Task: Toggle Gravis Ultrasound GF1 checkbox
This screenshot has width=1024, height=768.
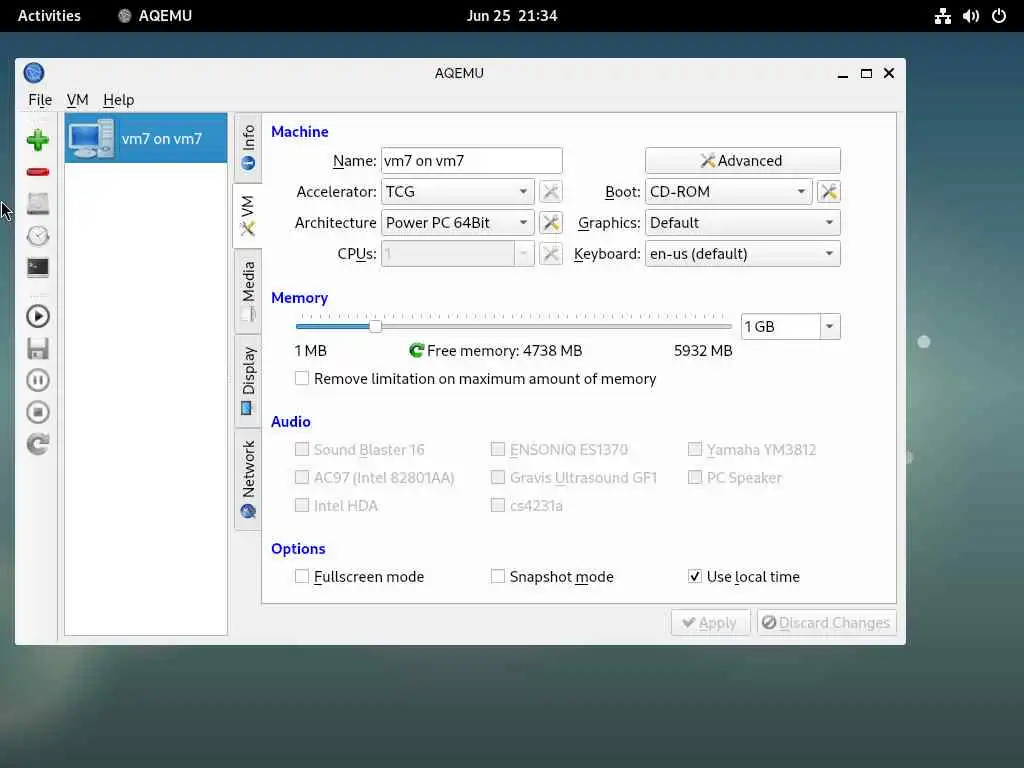Action: click(498, 477)
